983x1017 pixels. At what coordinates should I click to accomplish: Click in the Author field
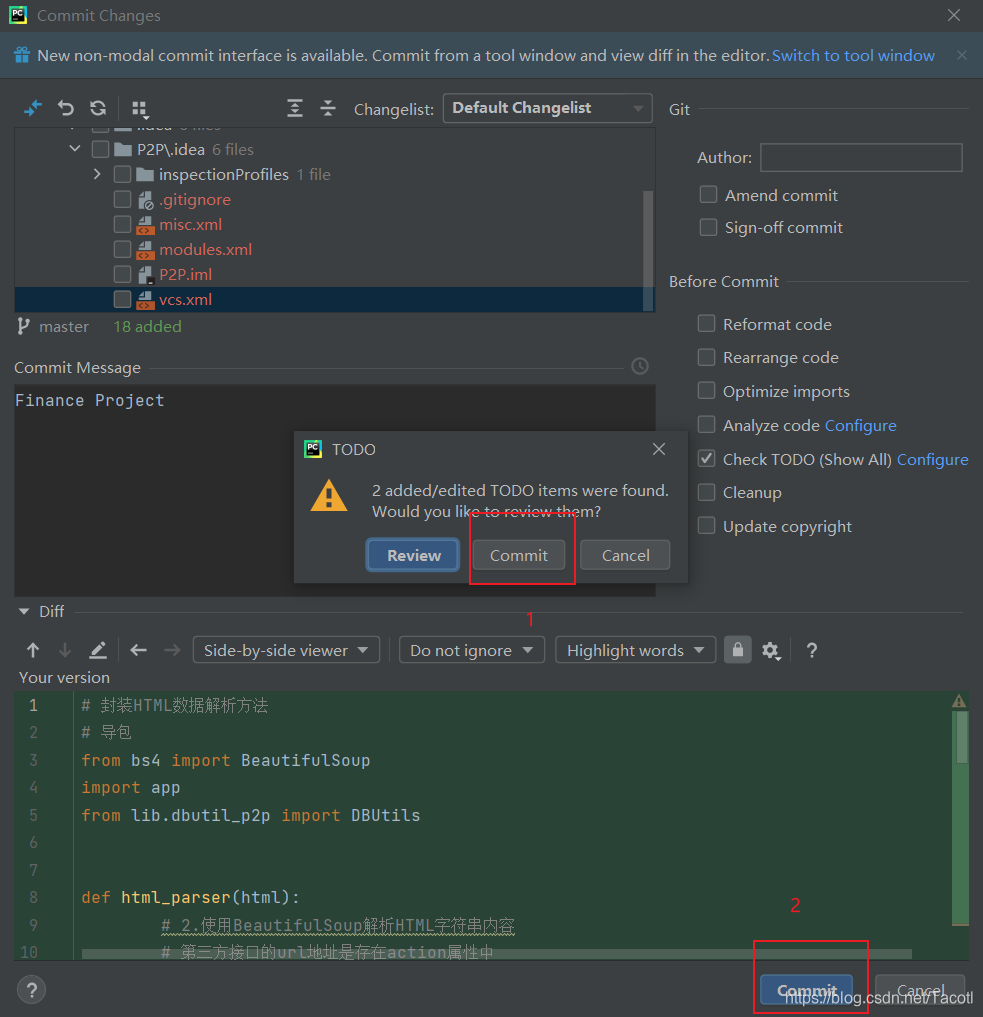pos(861,158)
